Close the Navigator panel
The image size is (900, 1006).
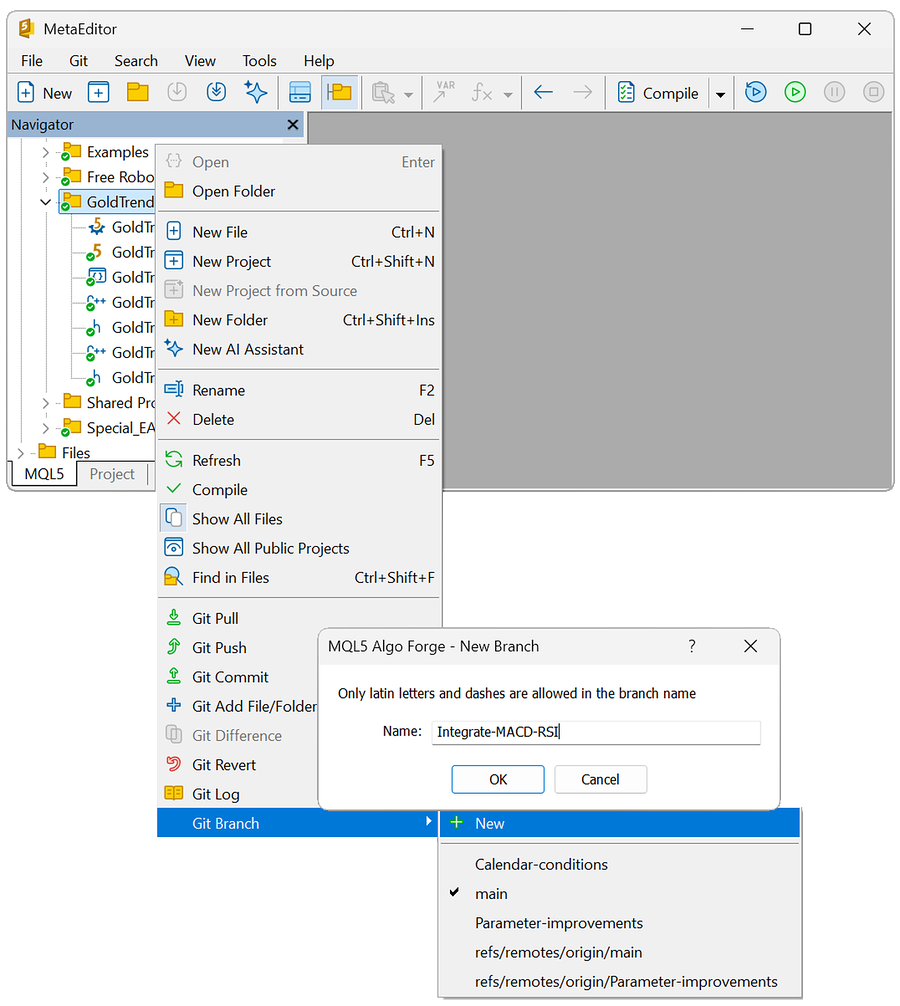pyautogui.click(x=293, y=124)
